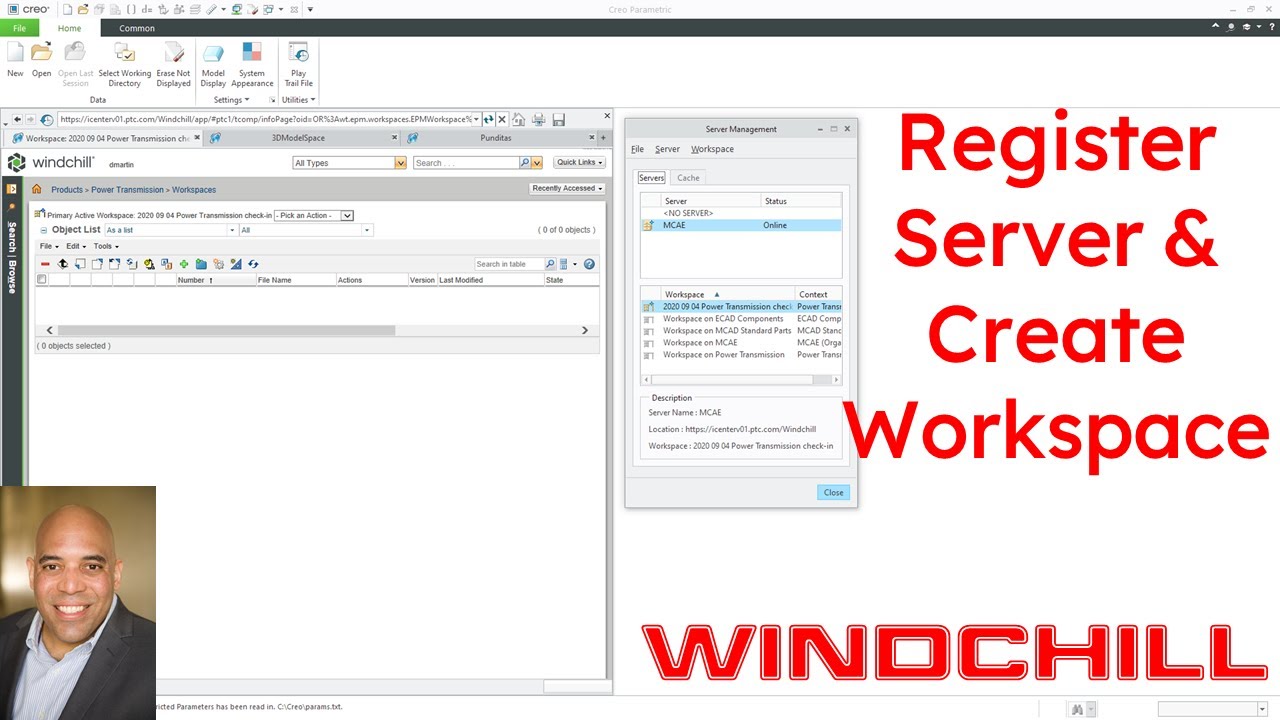
Task: Open the Pick an Action dropdown
Action: point(314,215)
